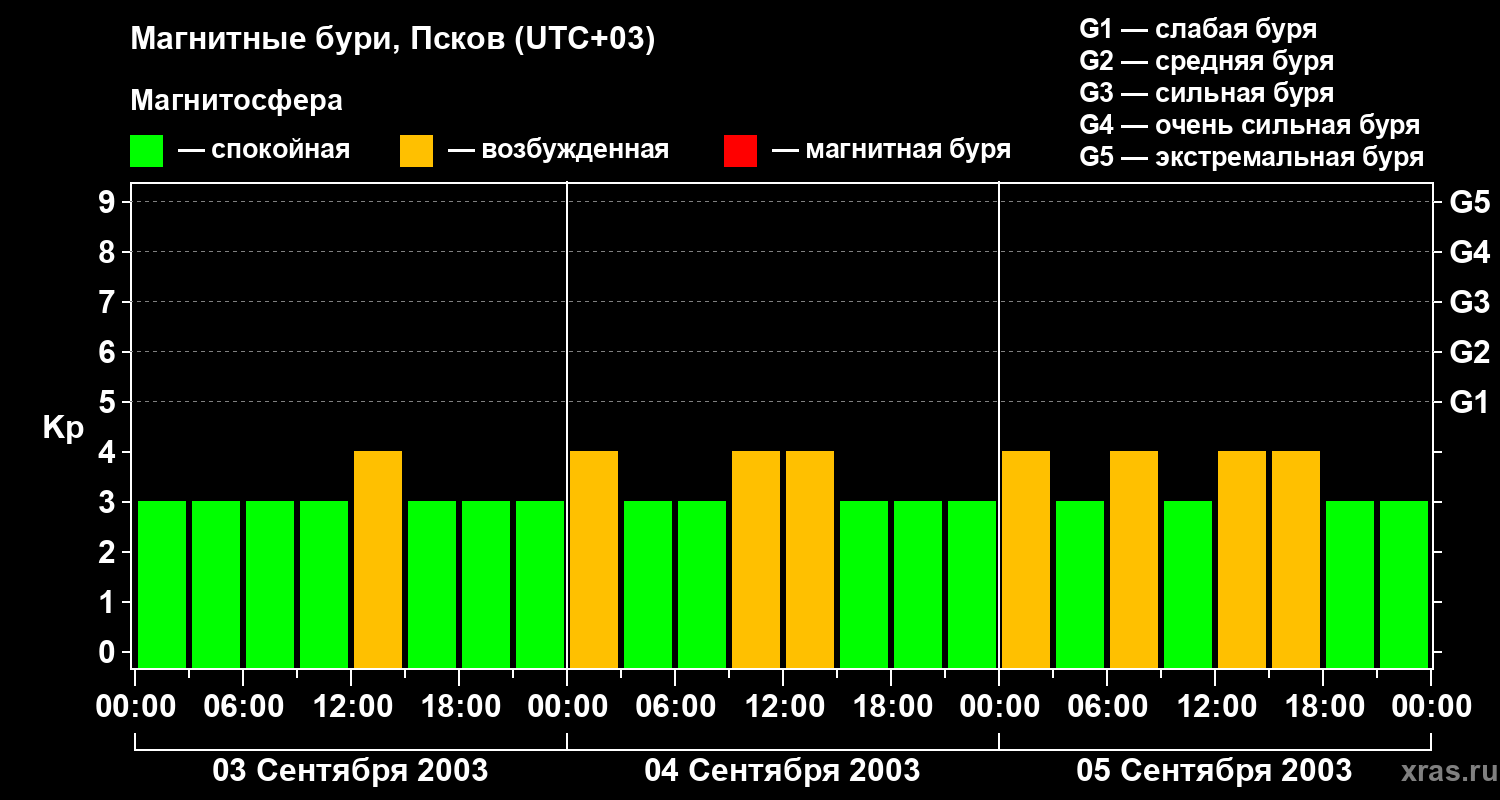Click the '— магнитная буря' legend label
This screenshot has width=1500, height=800.
[892, 150]
